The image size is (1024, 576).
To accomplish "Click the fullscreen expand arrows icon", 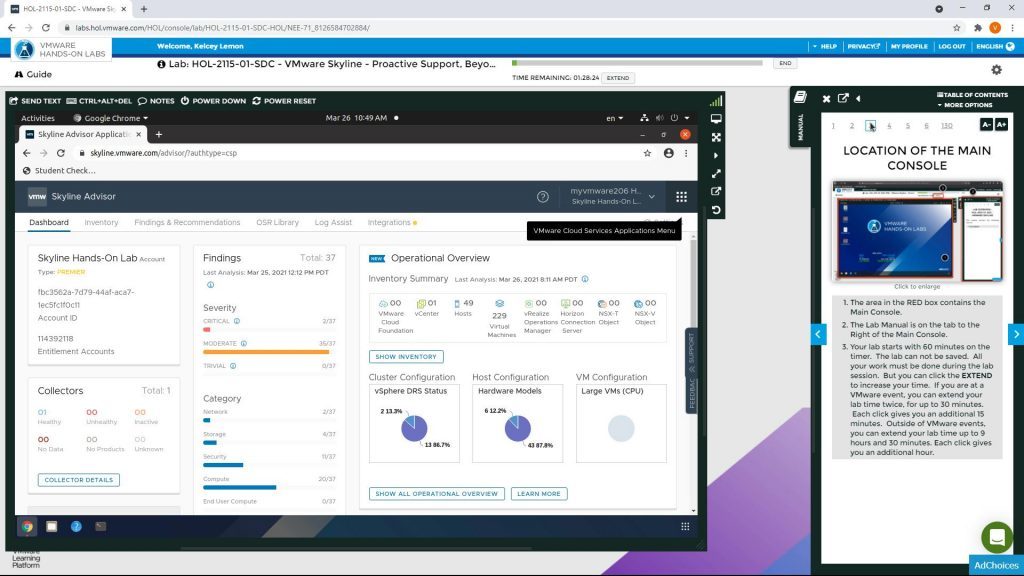I will 716,137.
